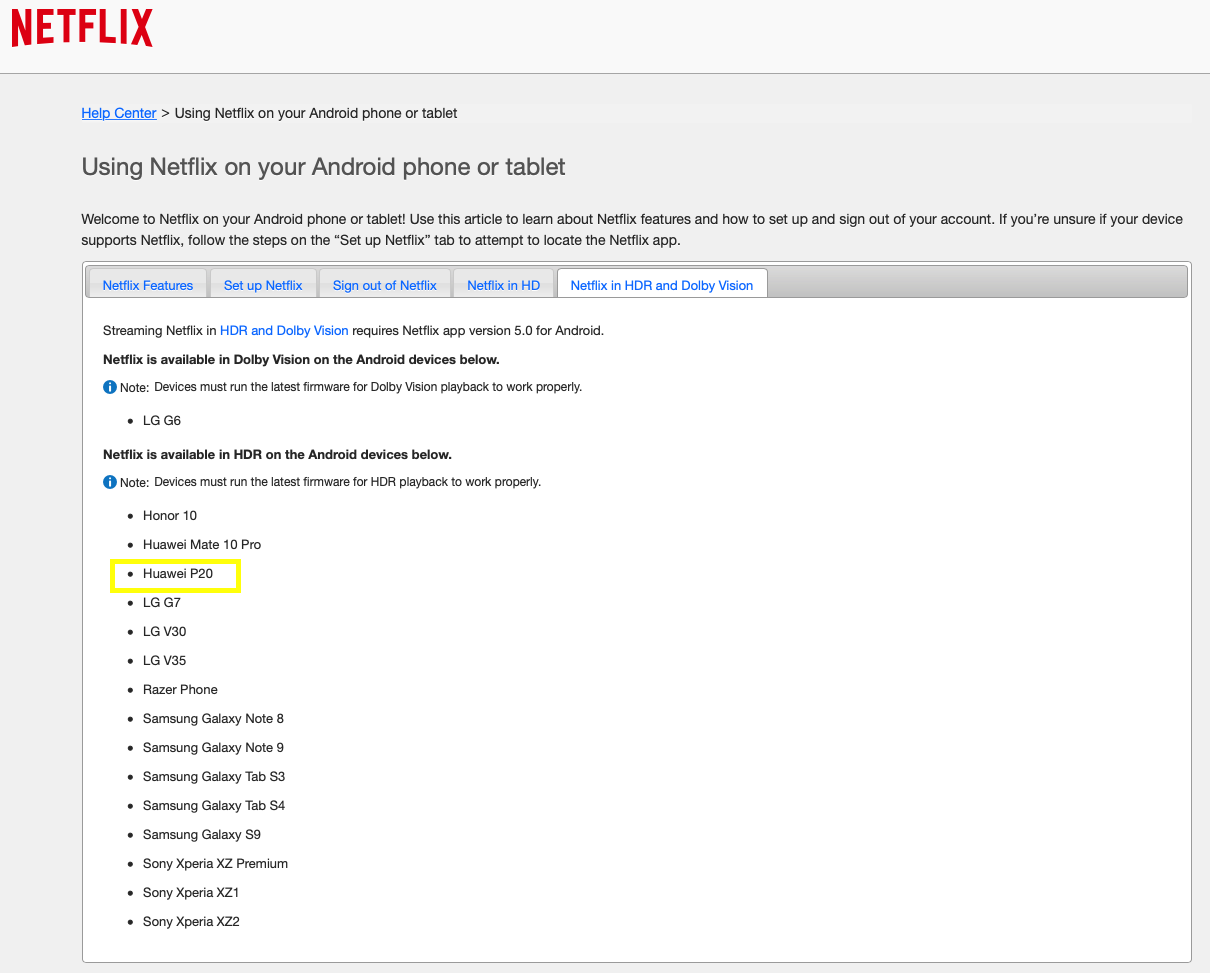Switch to the Netflix Features tab
1210x973 pixels.
point(148,285)
